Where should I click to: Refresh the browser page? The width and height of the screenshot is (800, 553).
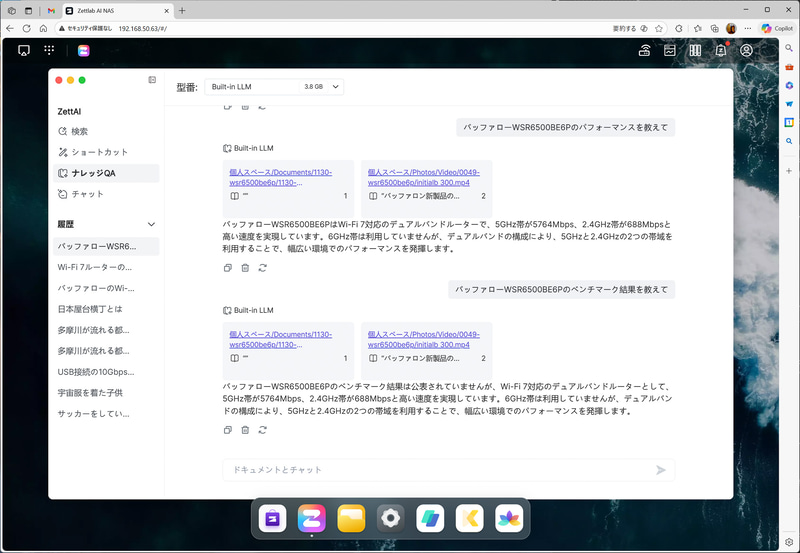[27, 29]
